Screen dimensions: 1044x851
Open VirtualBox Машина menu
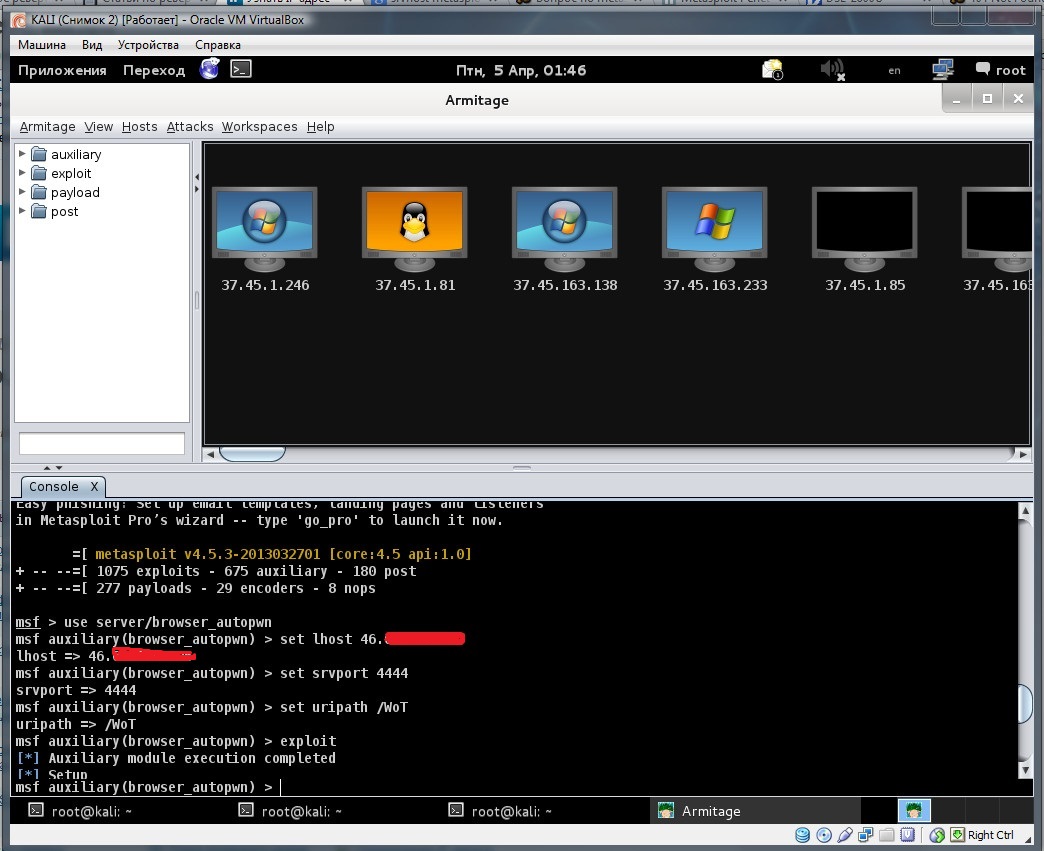[x=41, y=45]
